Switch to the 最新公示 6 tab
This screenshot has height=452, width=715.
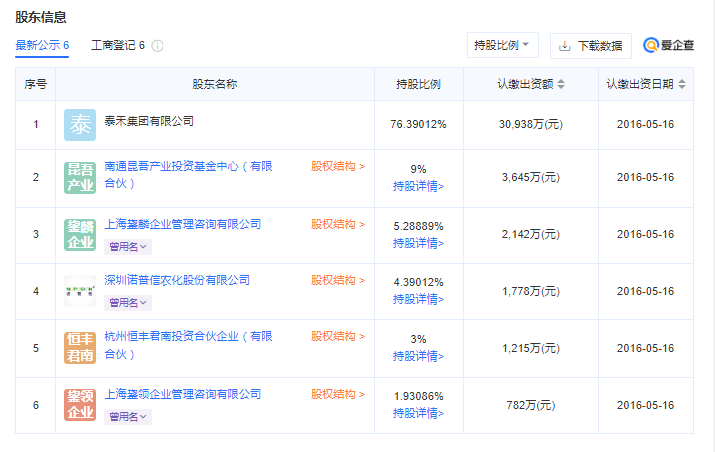point(42,45)
